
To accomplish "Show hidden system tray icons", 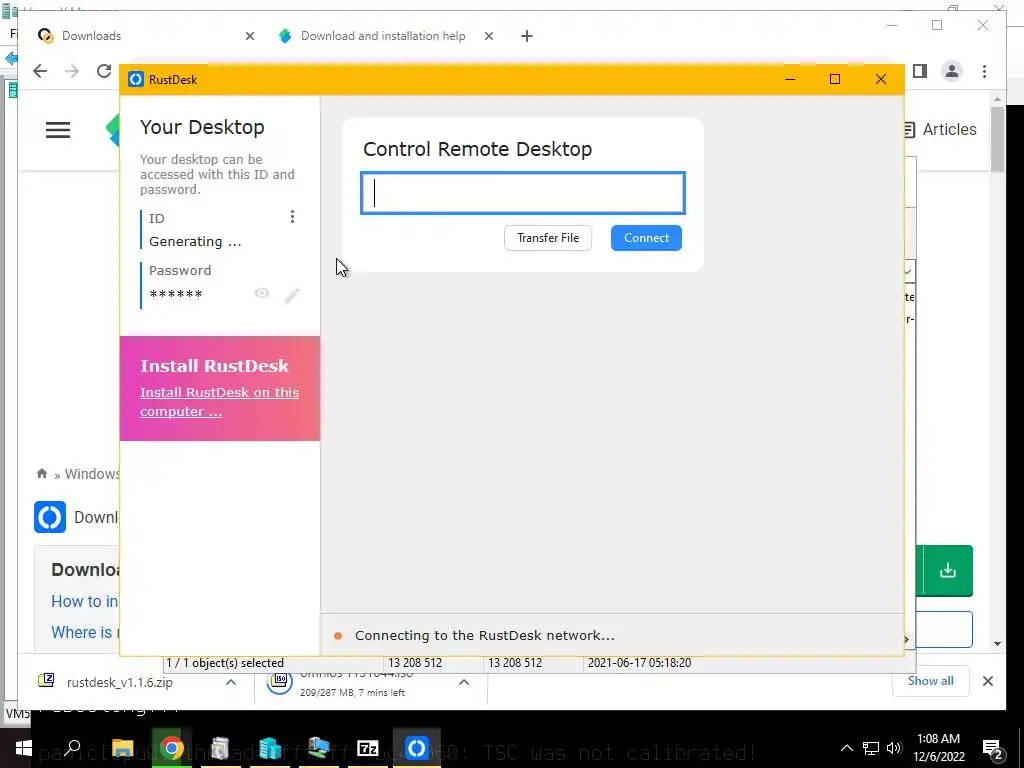I will [x=846, y=748].
